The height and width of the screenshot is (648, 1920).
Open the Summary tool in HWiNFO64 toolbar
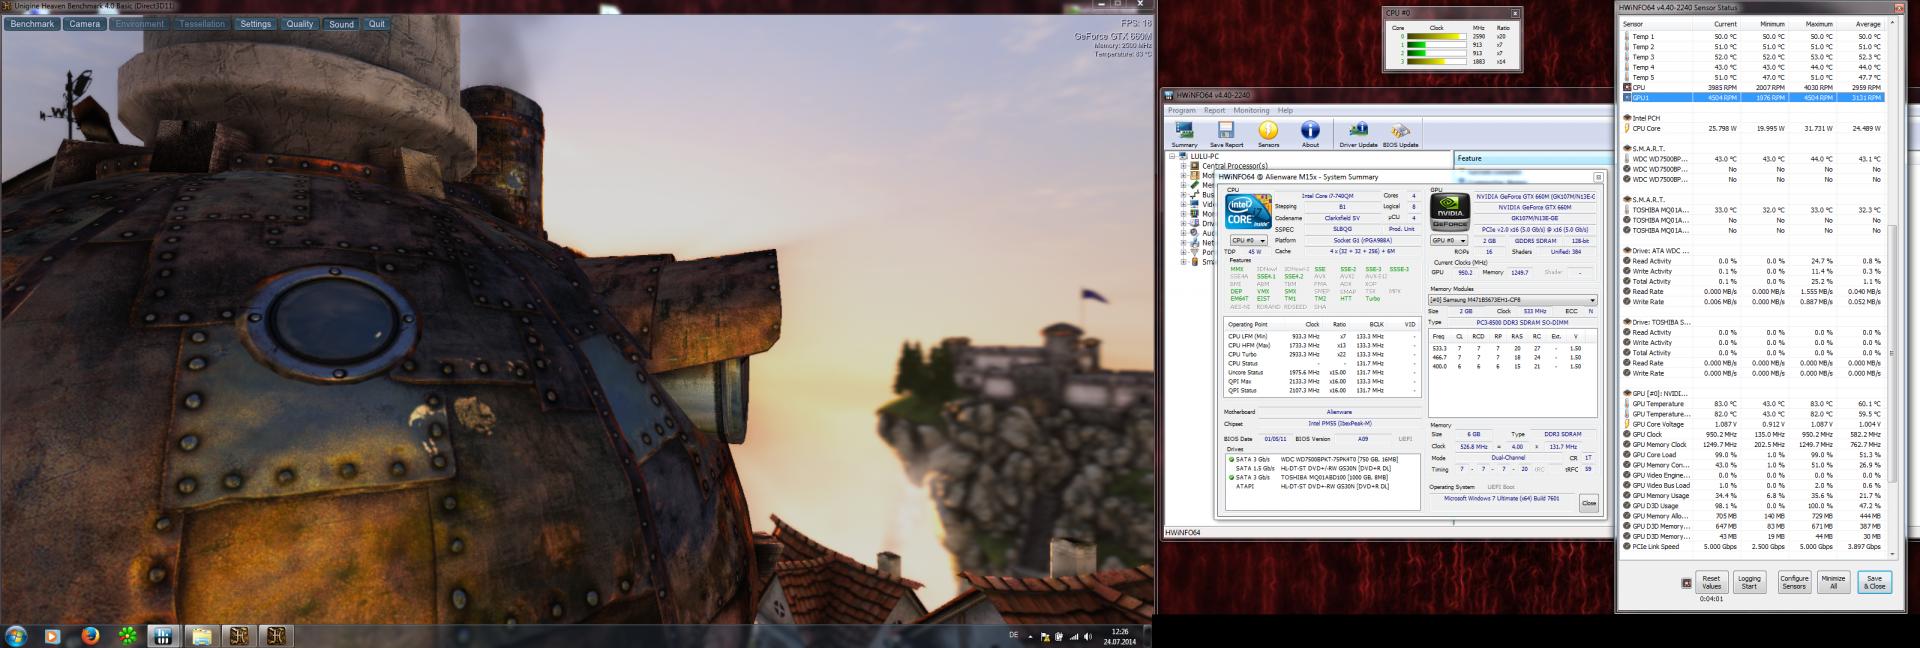[1184, 134]
